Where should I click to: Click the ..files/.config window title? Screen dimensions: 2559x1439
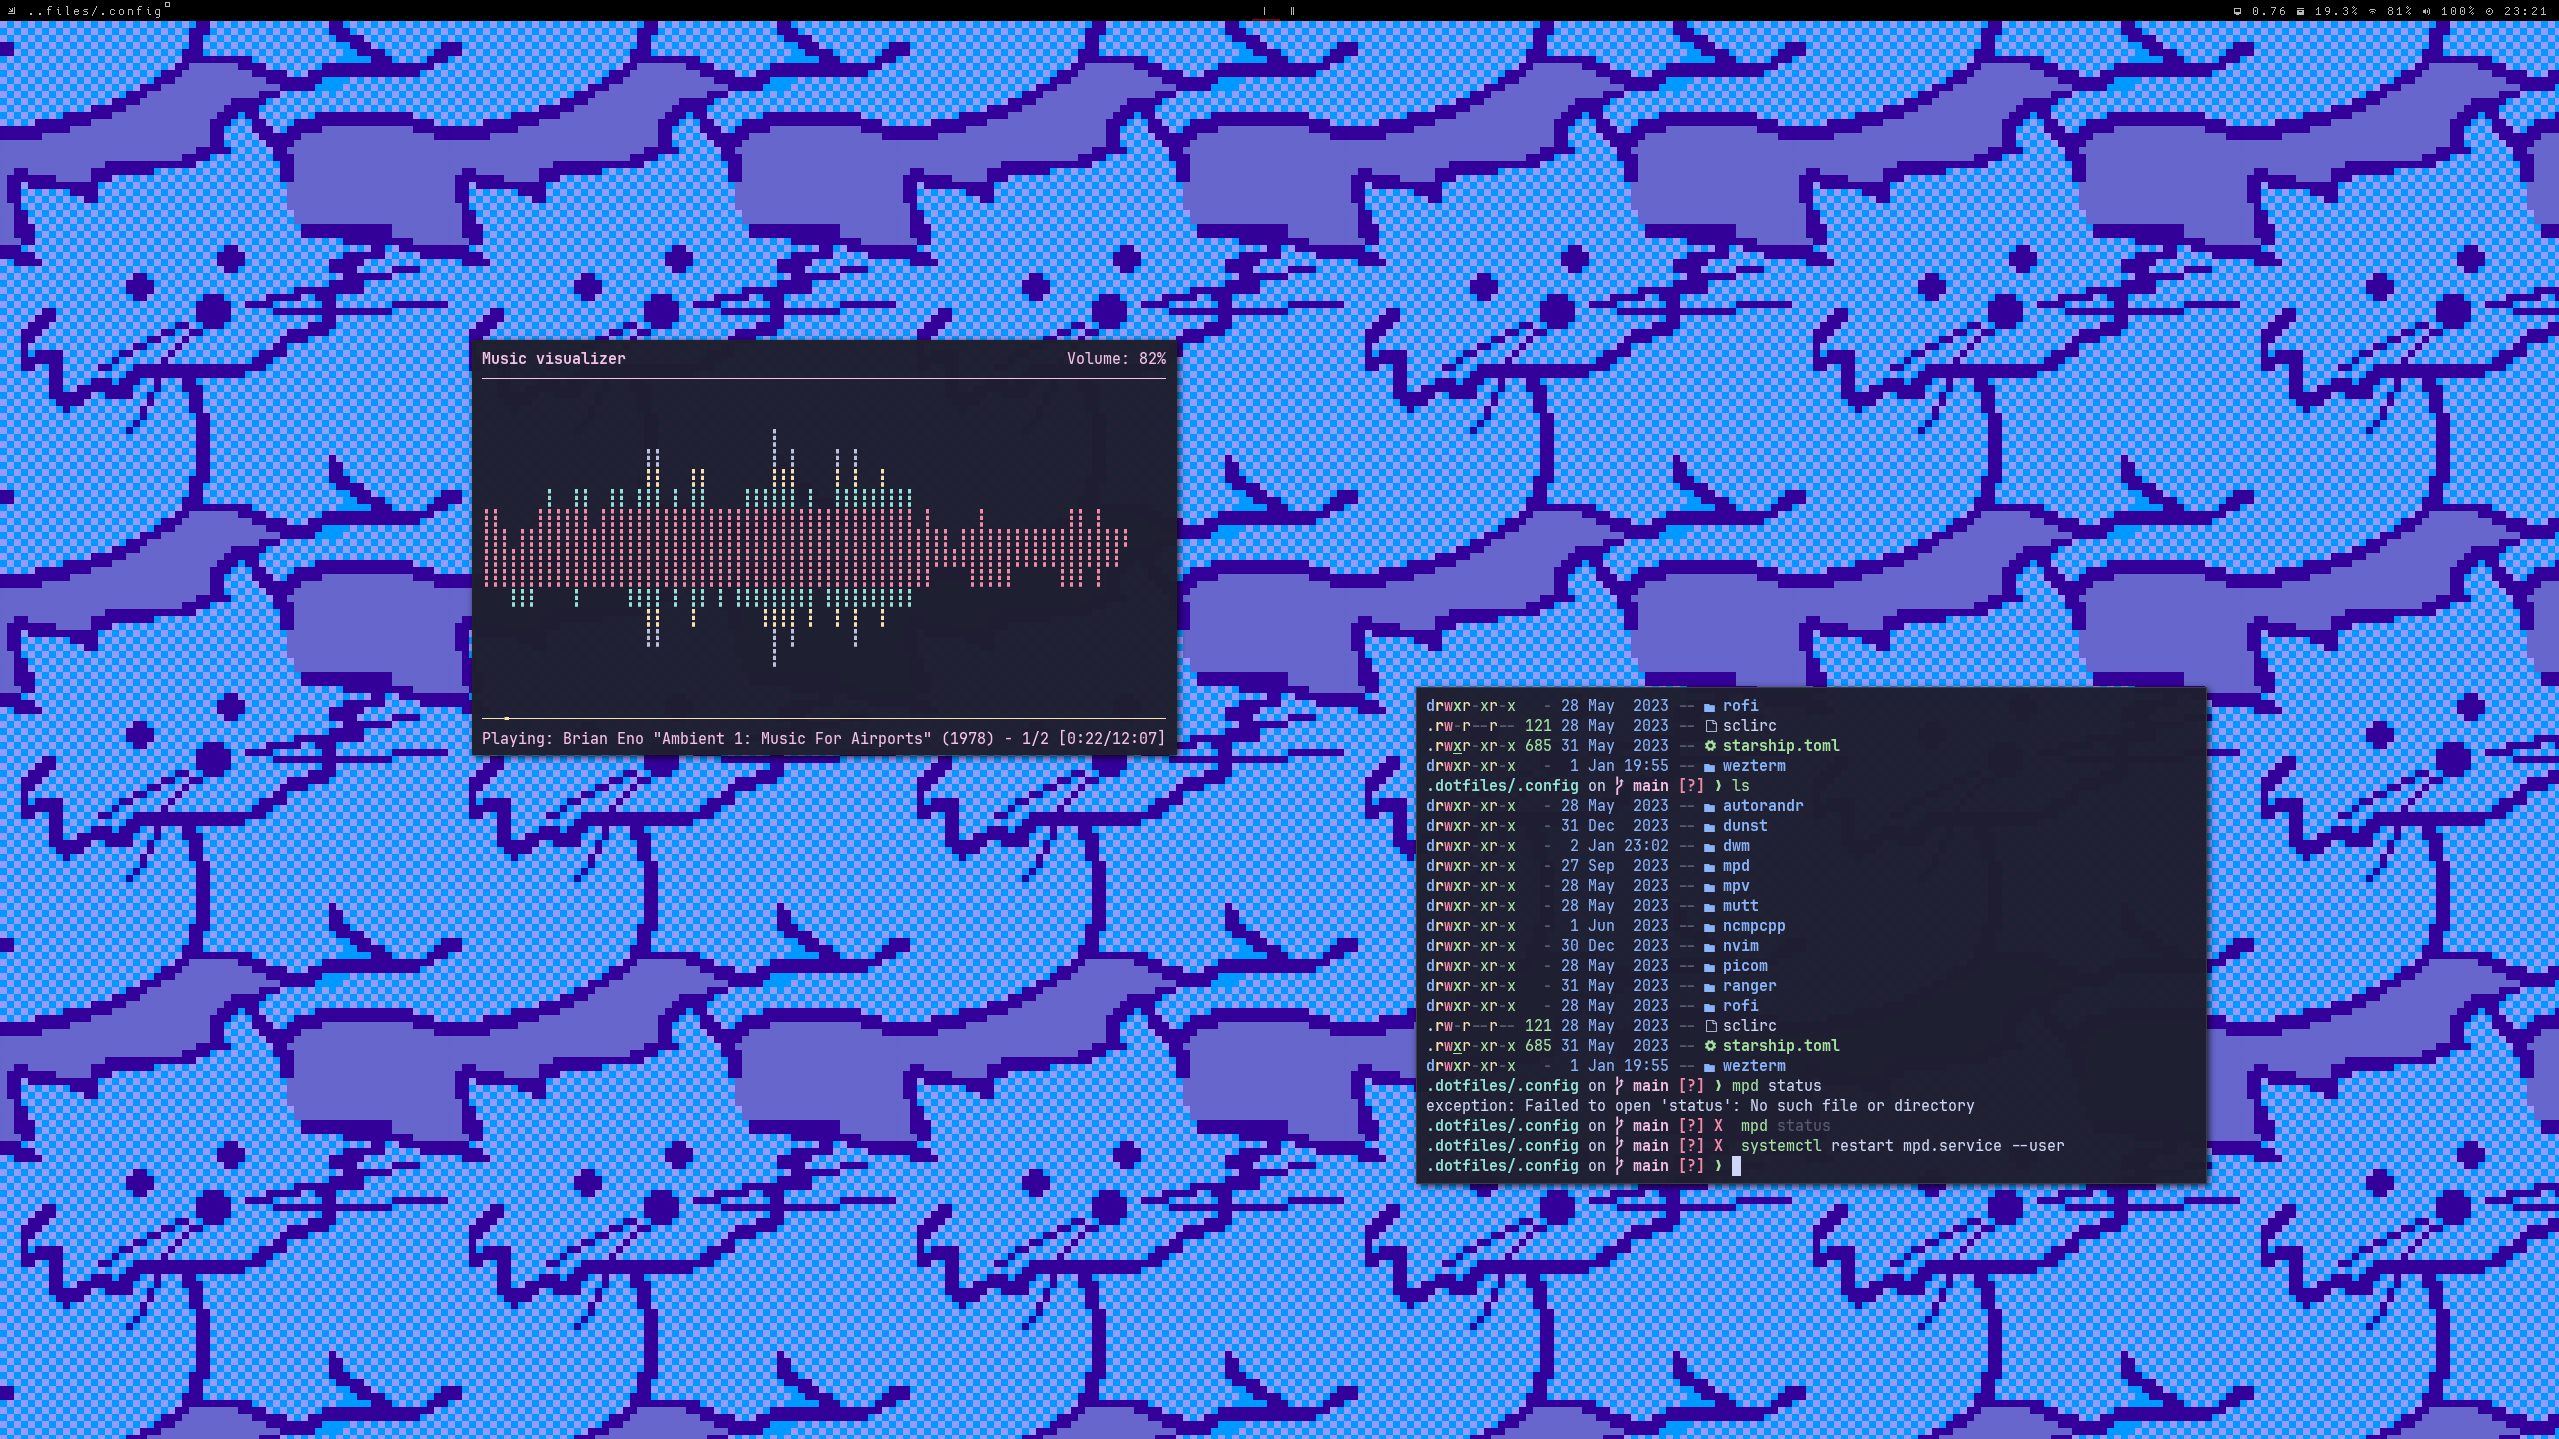(x=95, y=11)
